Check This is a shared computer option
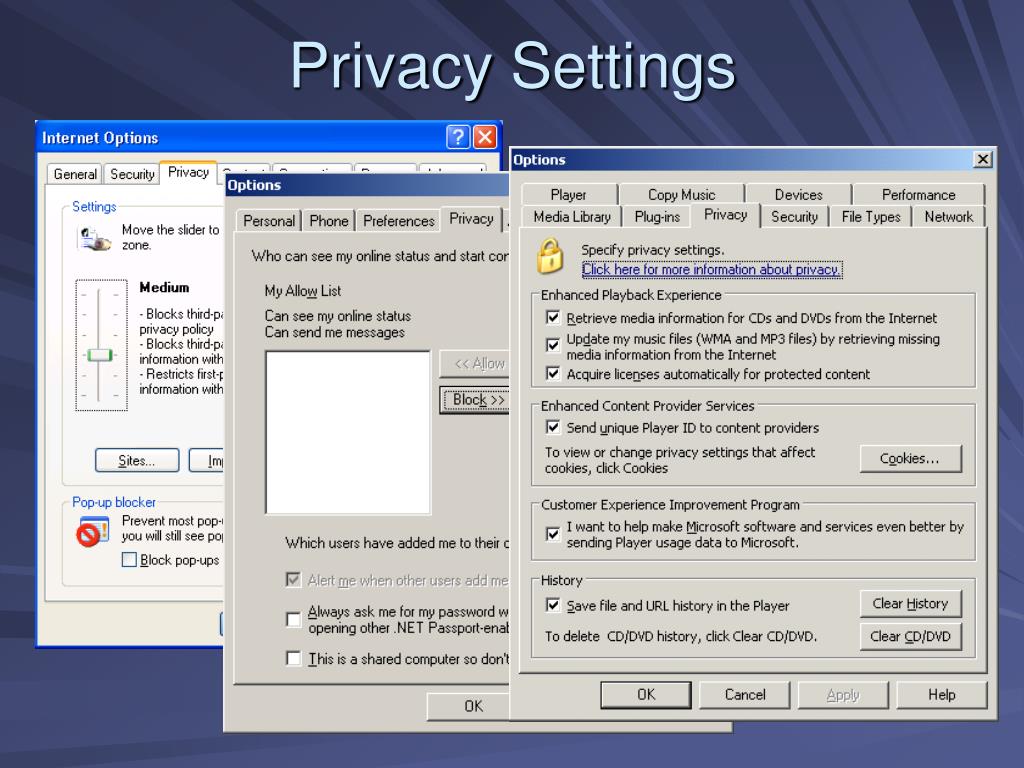The width and height of the screenshot is (1024, 768). (x=293, y=658)
